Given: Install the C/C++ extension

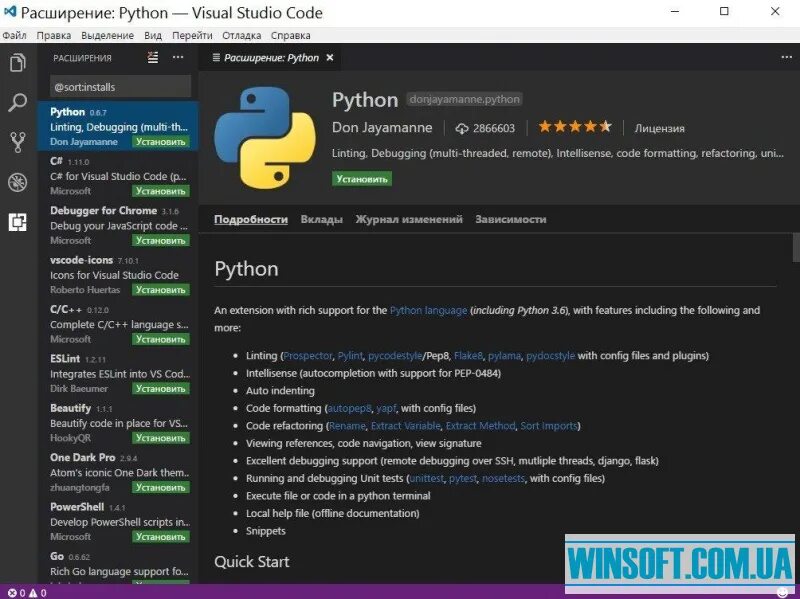Looking at the screenshot, I should (160, 339).
